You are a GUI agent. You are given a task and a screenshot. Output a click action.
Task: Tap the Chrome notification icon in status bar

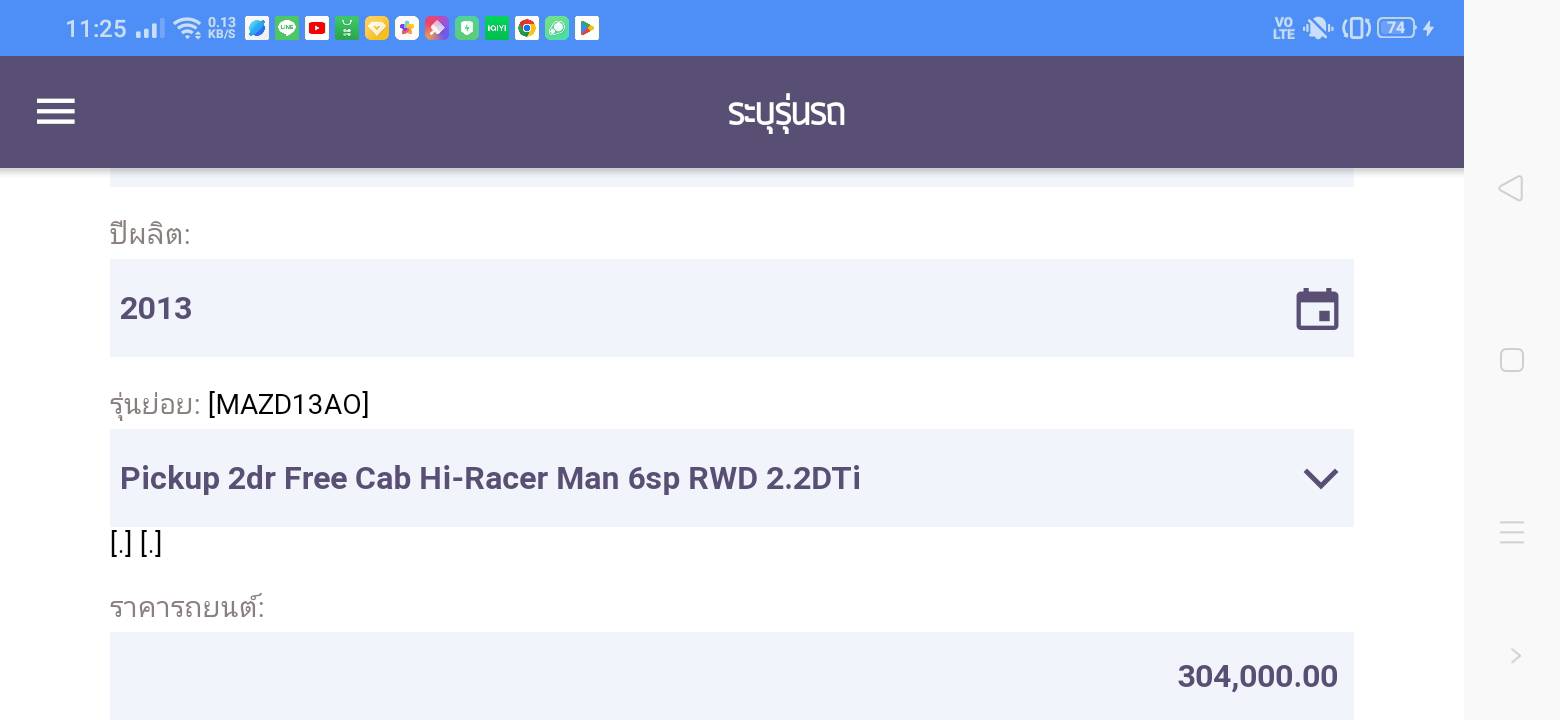pos(527,28)
